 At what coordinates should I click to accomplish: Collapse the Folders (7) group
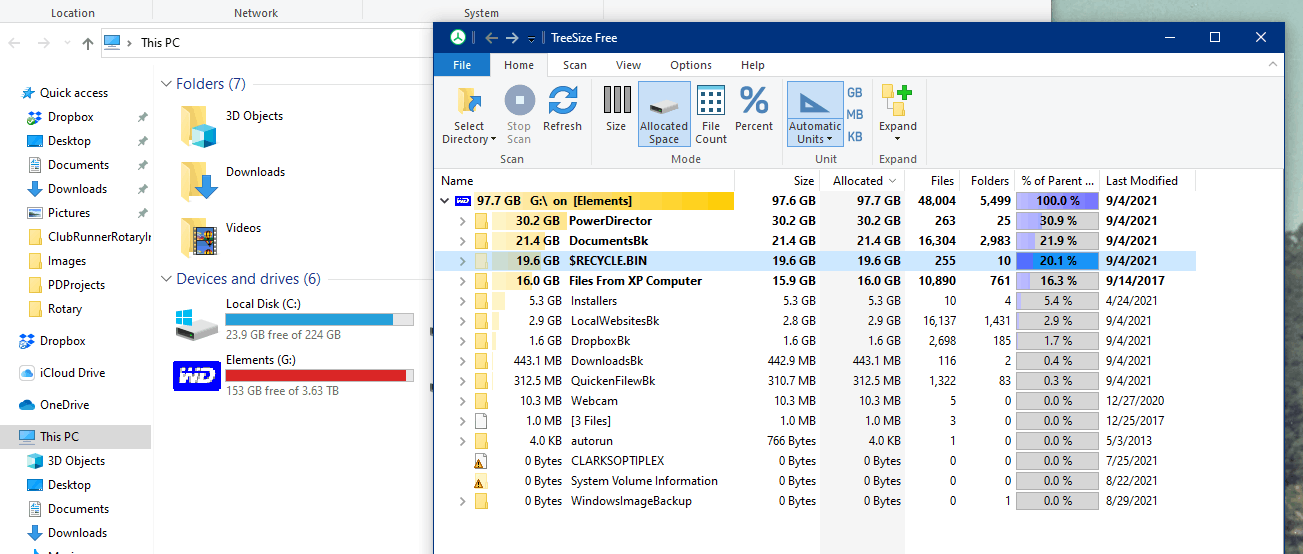pos(166,84)
